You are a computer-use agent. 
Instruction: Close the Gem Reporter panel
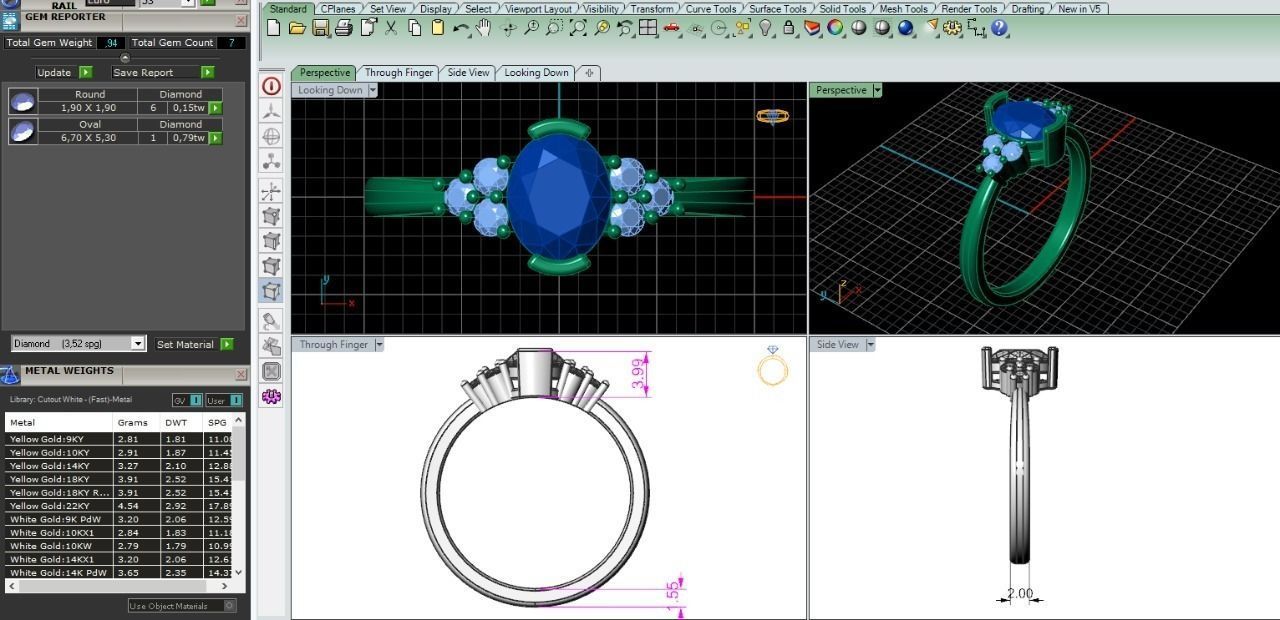coord(241,20)
